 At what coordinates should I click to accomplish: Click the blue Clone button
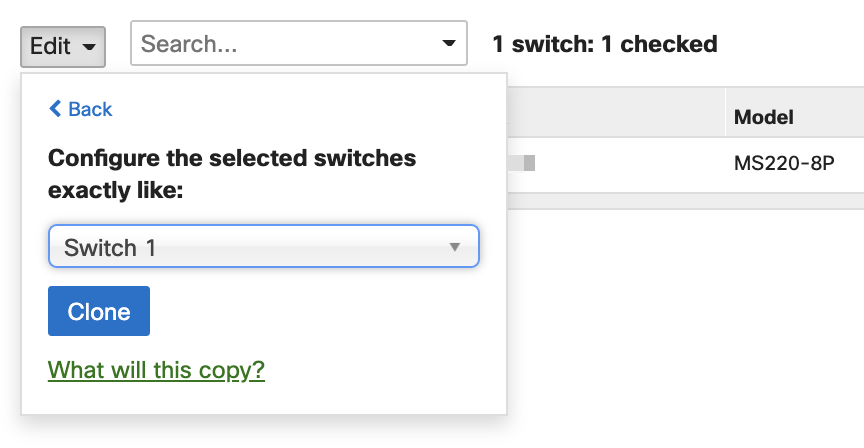99,311
